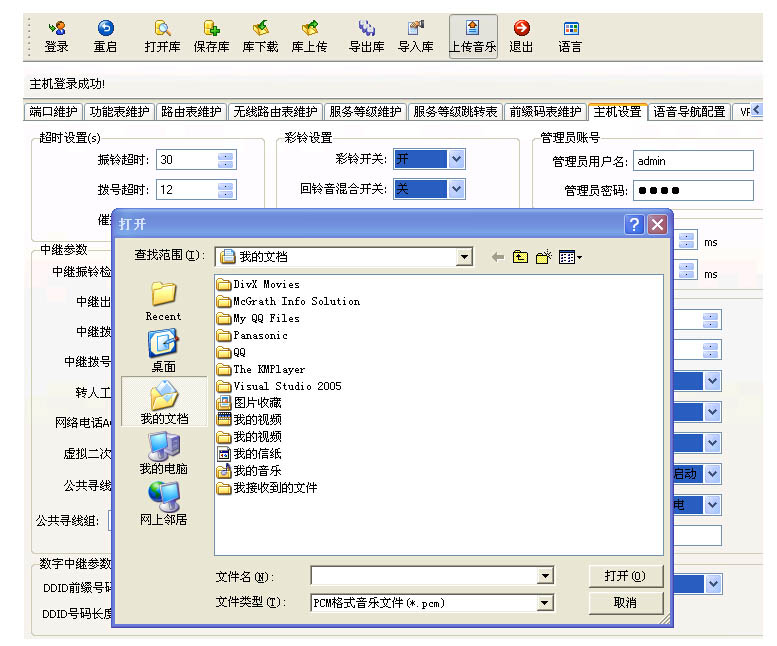Open 我的电脑 in the dialog sidebar

[163, 453]
